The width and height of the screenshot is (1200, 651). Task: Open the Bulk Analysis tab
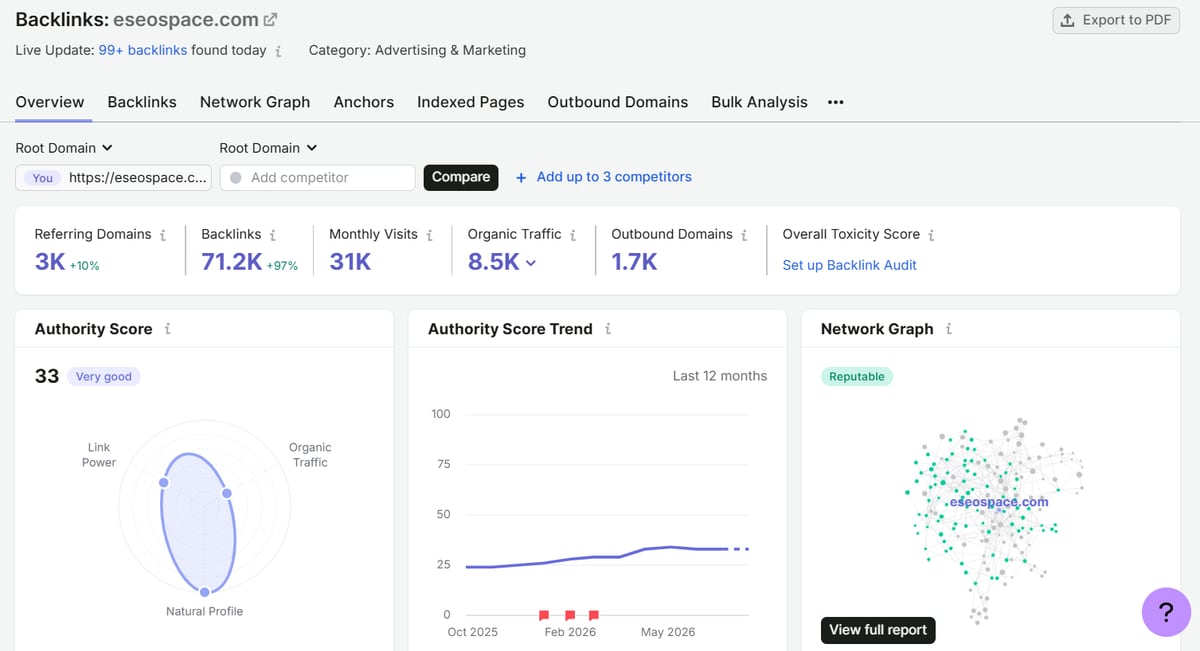point(759,102)
